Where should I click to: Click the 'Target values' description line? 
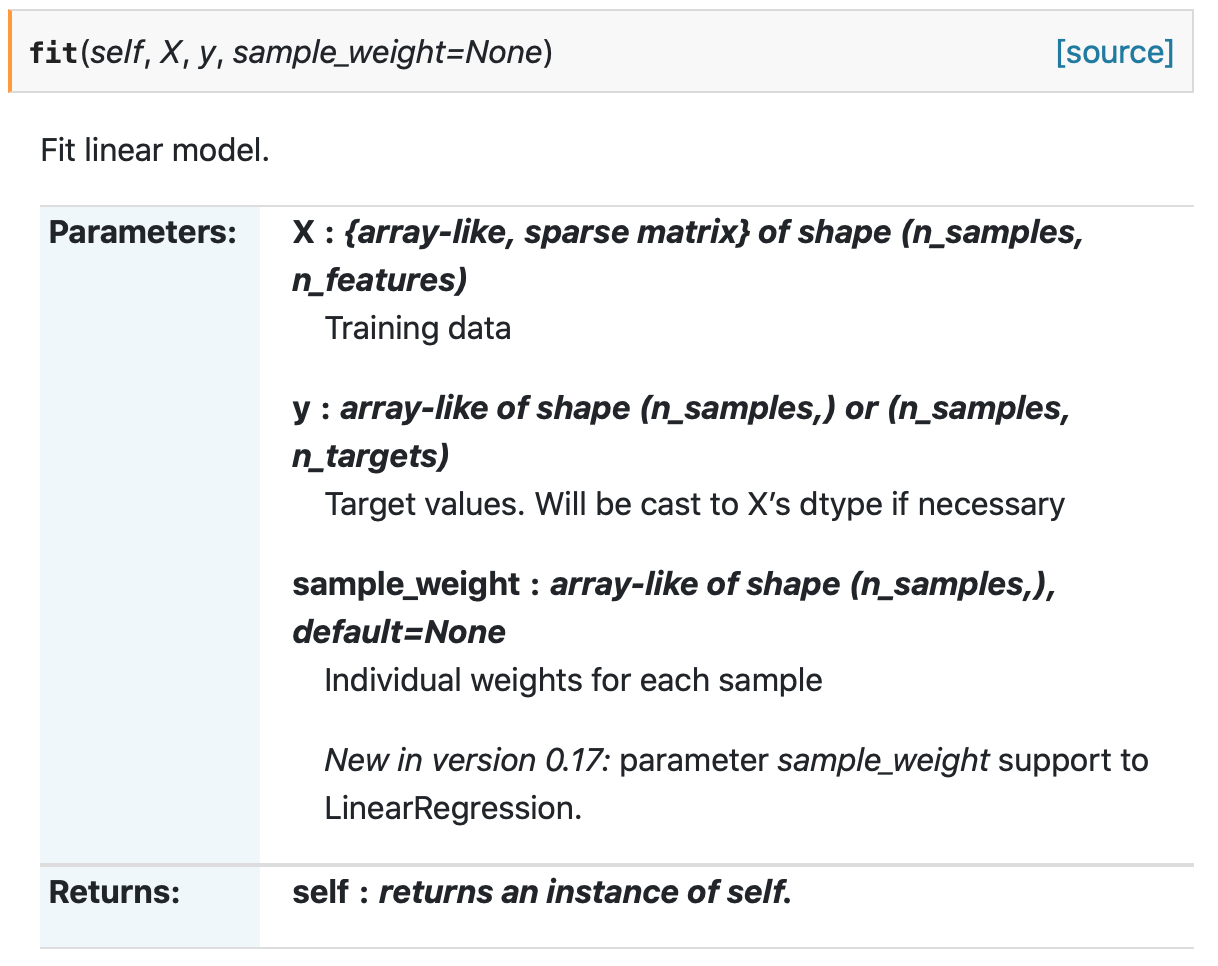(x=694, y=504)
